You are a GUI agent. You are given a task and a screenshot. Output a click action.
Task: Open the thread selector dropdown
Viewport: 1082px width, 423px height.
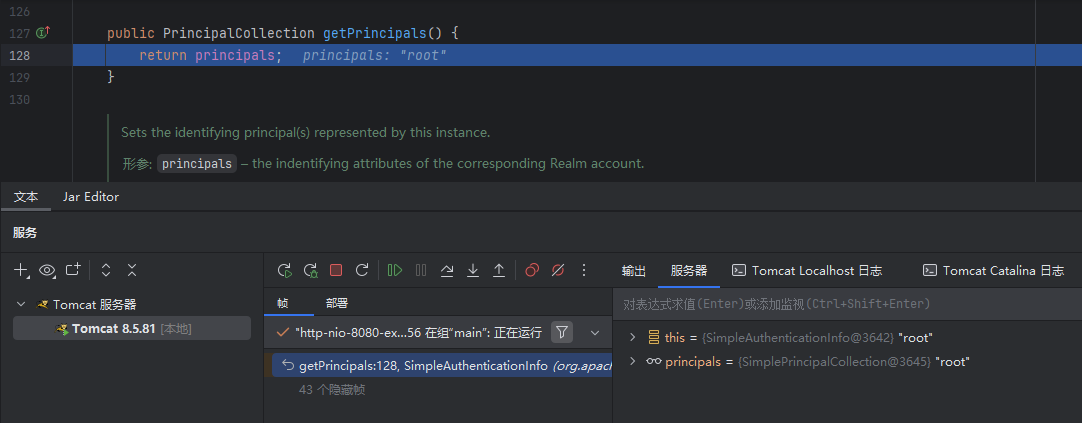tap(595, 332)
